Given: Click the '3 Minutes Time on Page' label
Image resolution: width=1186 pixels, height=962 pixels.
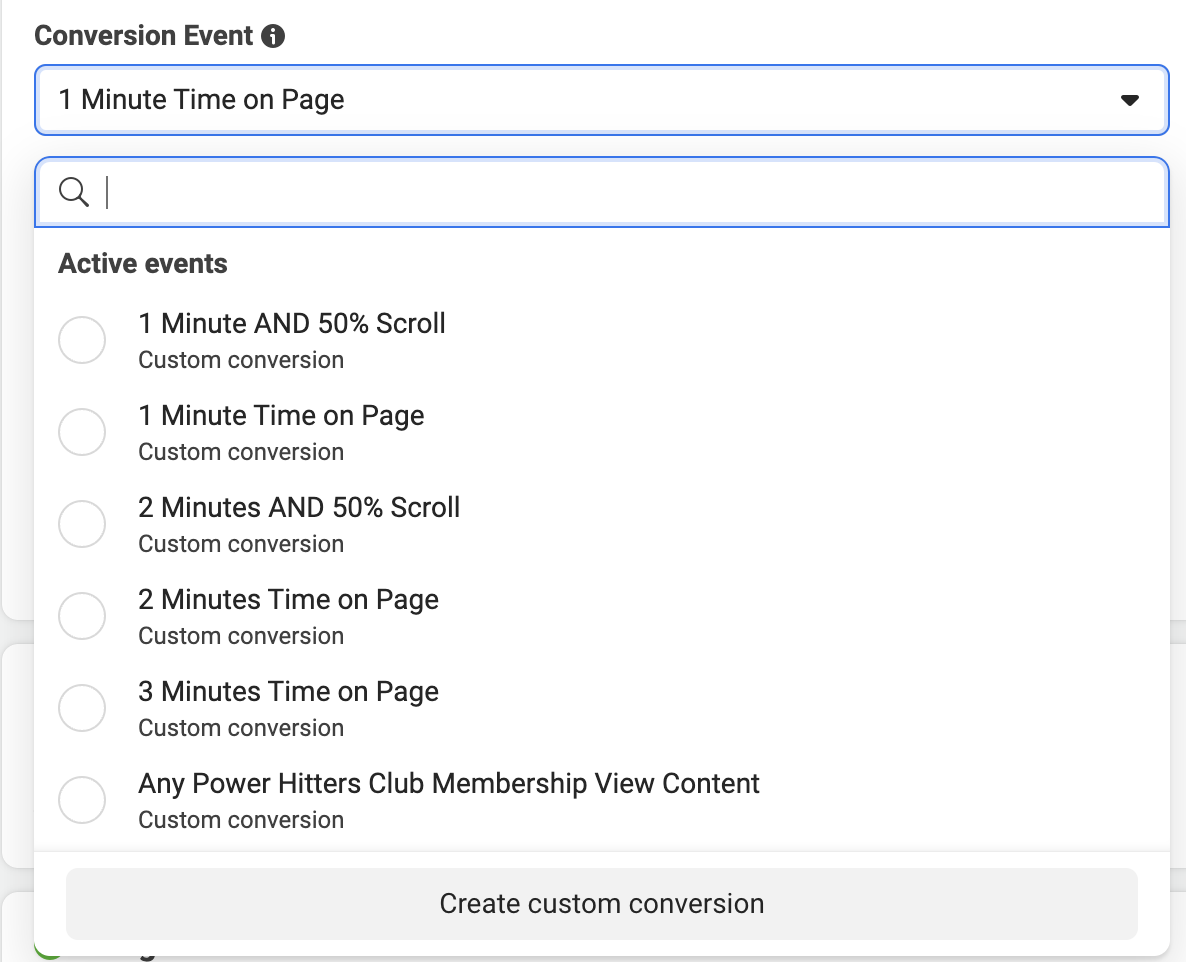Looking at the screenshot, I should [288, 692].
